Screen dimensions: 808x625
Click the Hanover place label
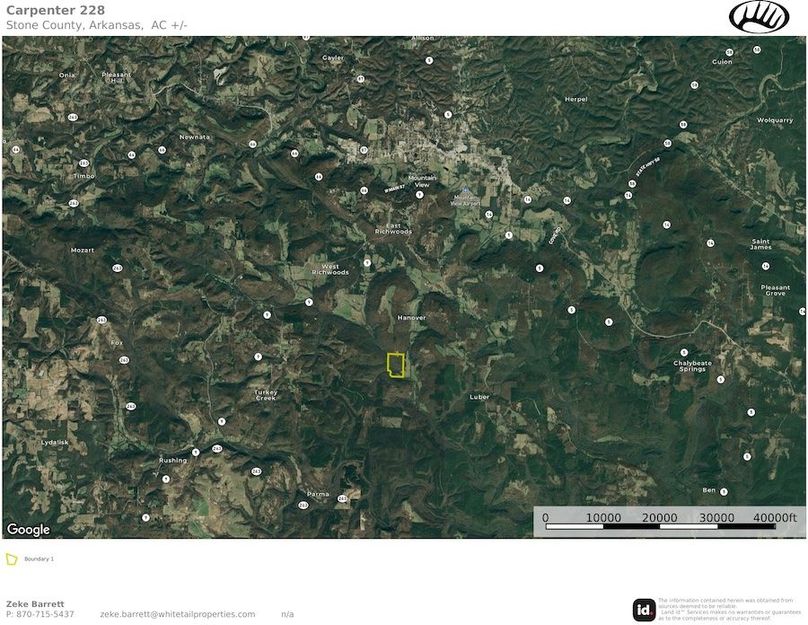coord(412,318)
